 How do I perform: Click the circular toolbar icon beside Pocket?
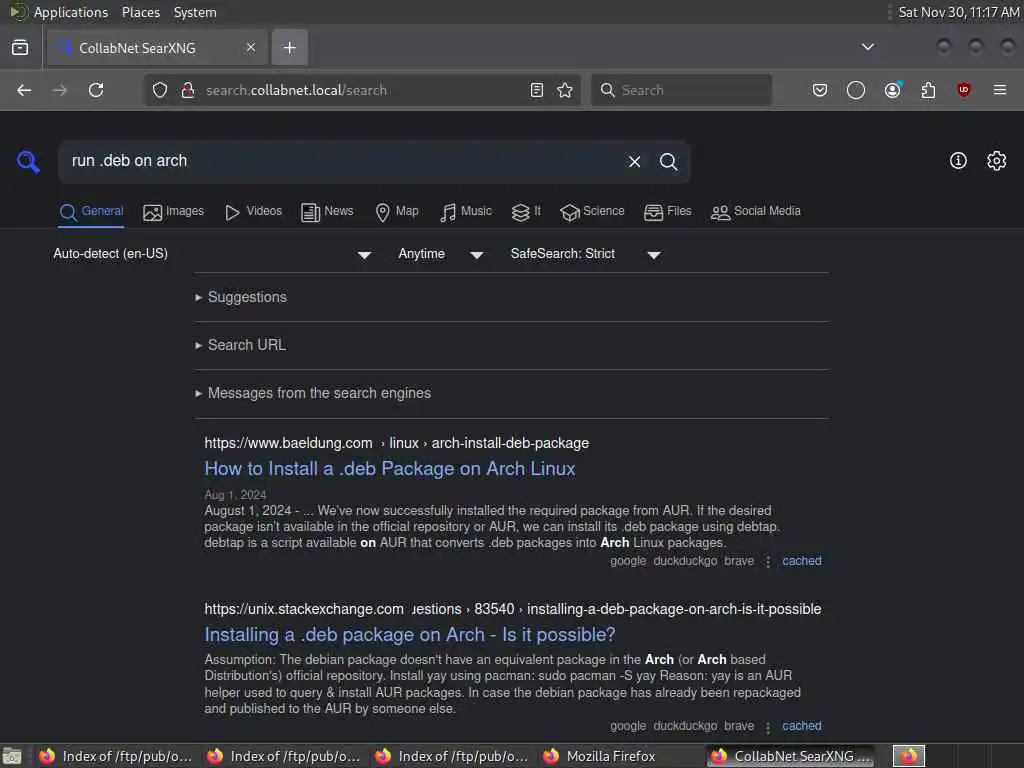[x=856, y=90]
